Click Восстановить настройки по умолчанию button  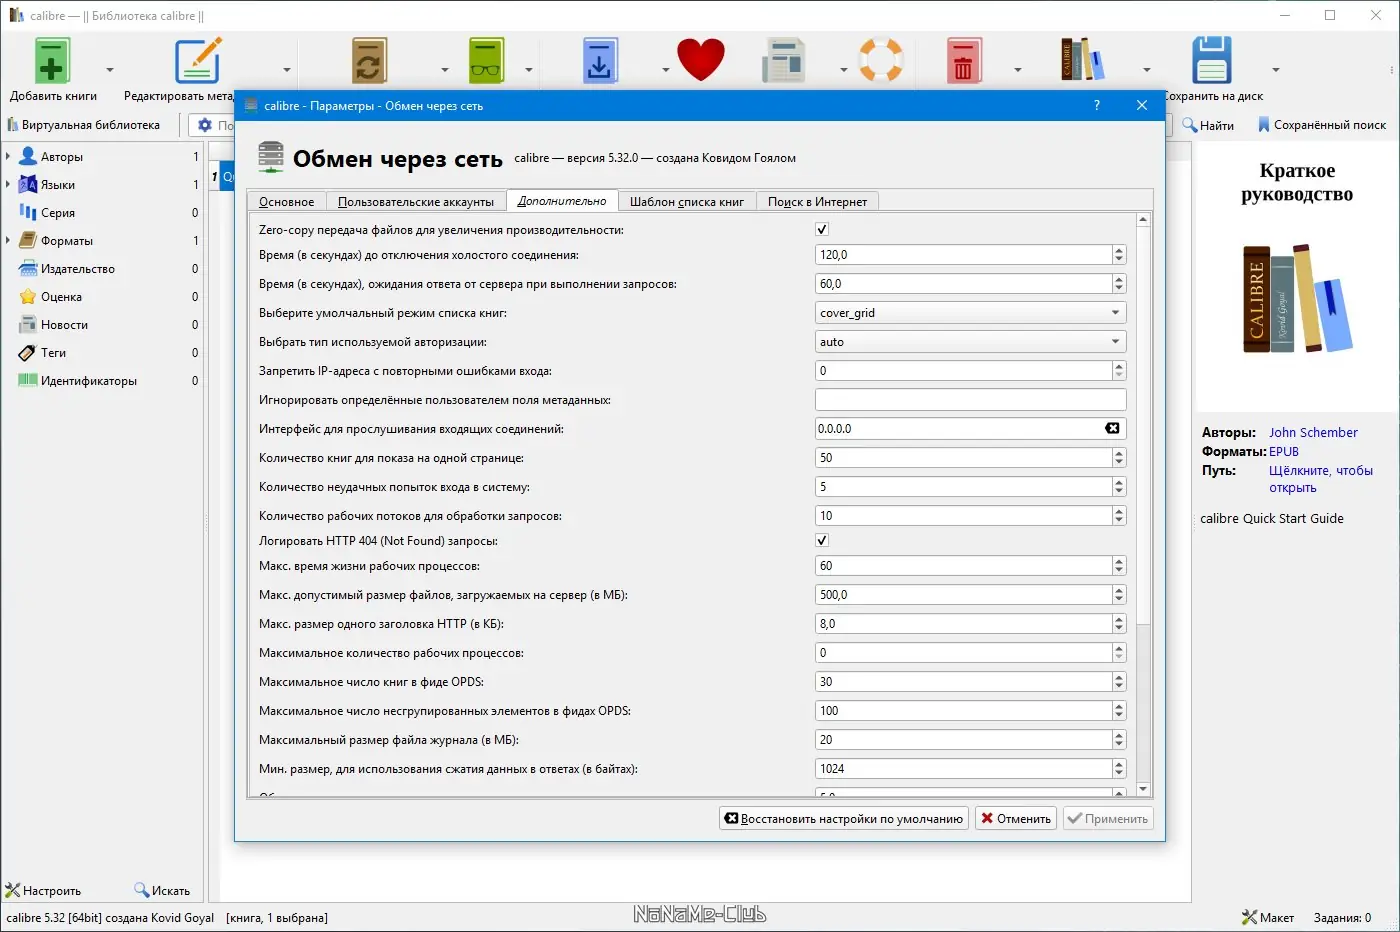[844, 818]
